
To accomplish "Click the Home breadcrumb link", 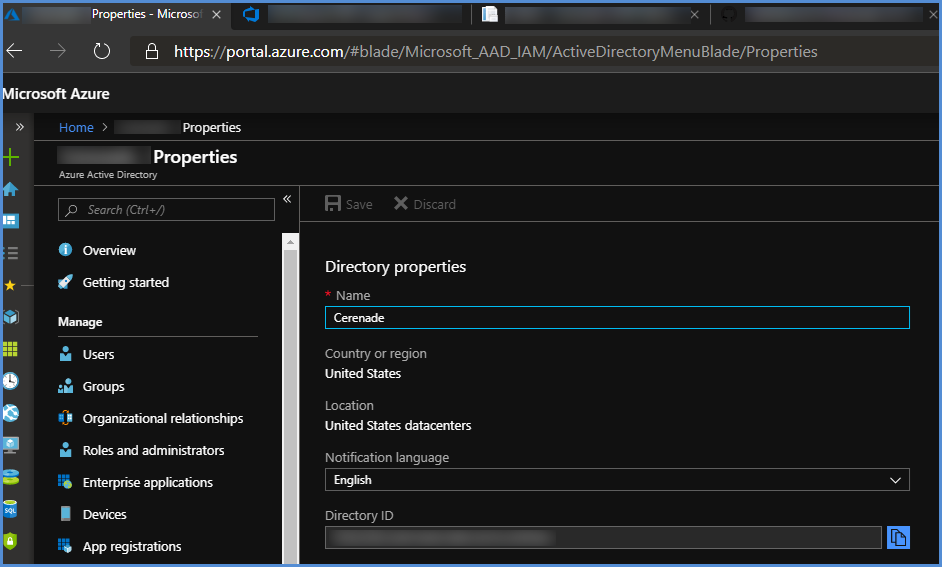I will pos(76,127).
